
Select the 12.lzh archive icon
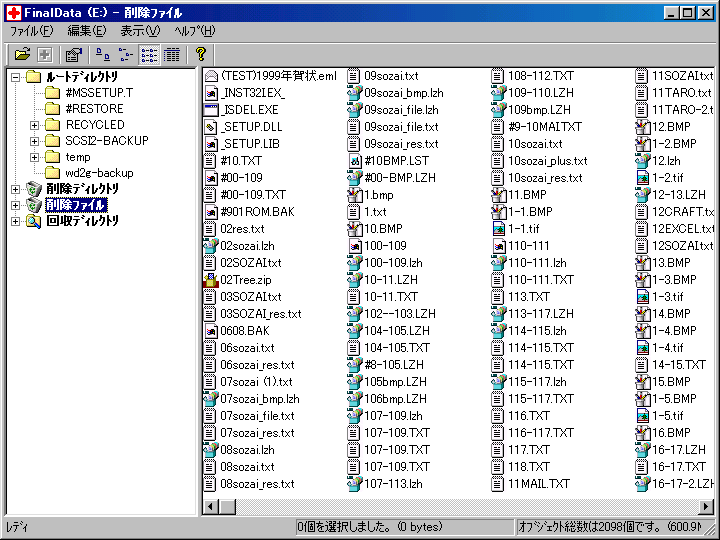pos(642,161)
